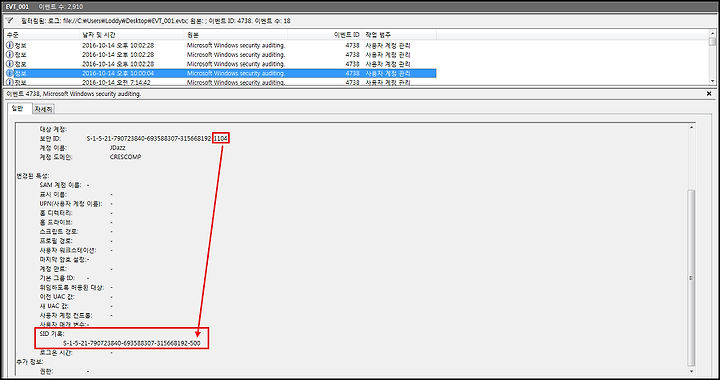This screenshot has width=720, height=380.
Task: Click the detail pane scrollbar up arrow
Action: tap(691, 127)
